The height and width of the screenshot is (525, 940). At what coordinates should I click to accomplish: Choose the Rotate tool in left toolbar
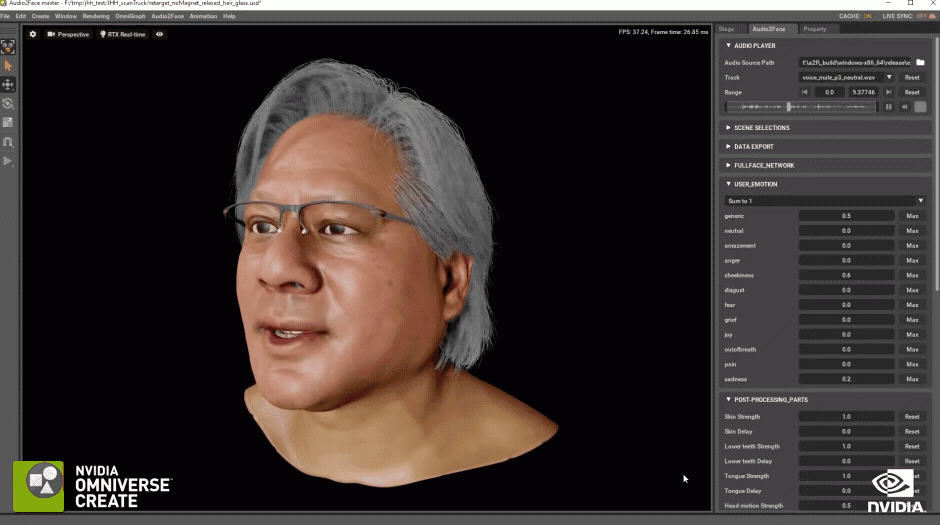tap(8, 104)
